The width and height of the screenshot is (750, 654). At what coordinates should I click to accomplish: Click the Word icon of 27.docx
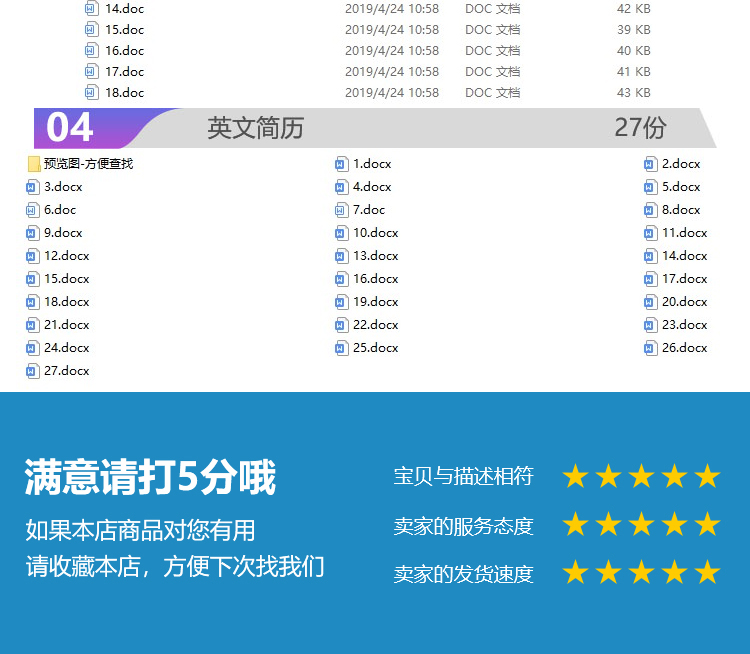click(x=32, y=371)
